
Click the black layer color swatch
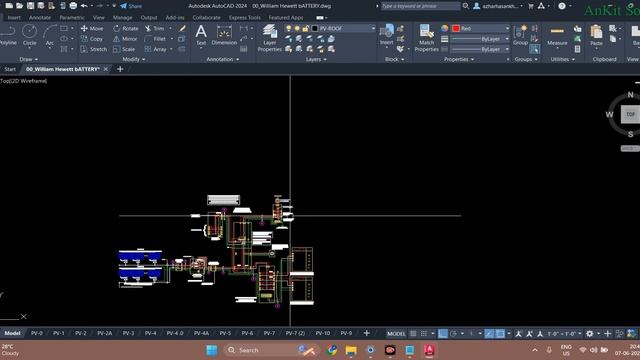pyautogui.click(x=315, y=28)
